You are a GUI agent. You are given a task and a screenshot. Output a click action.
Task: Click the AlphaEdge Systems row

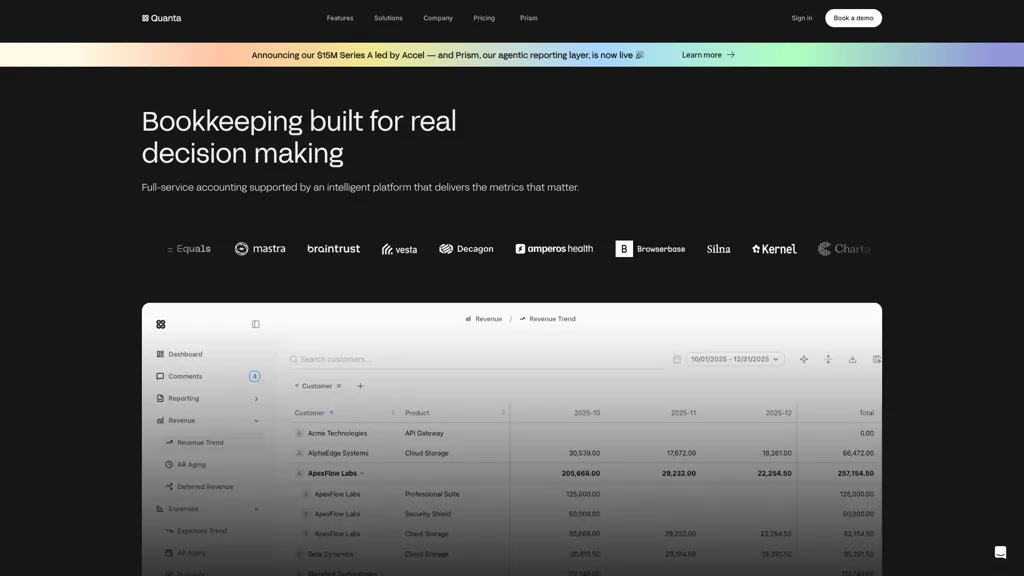tap(584, 453)
